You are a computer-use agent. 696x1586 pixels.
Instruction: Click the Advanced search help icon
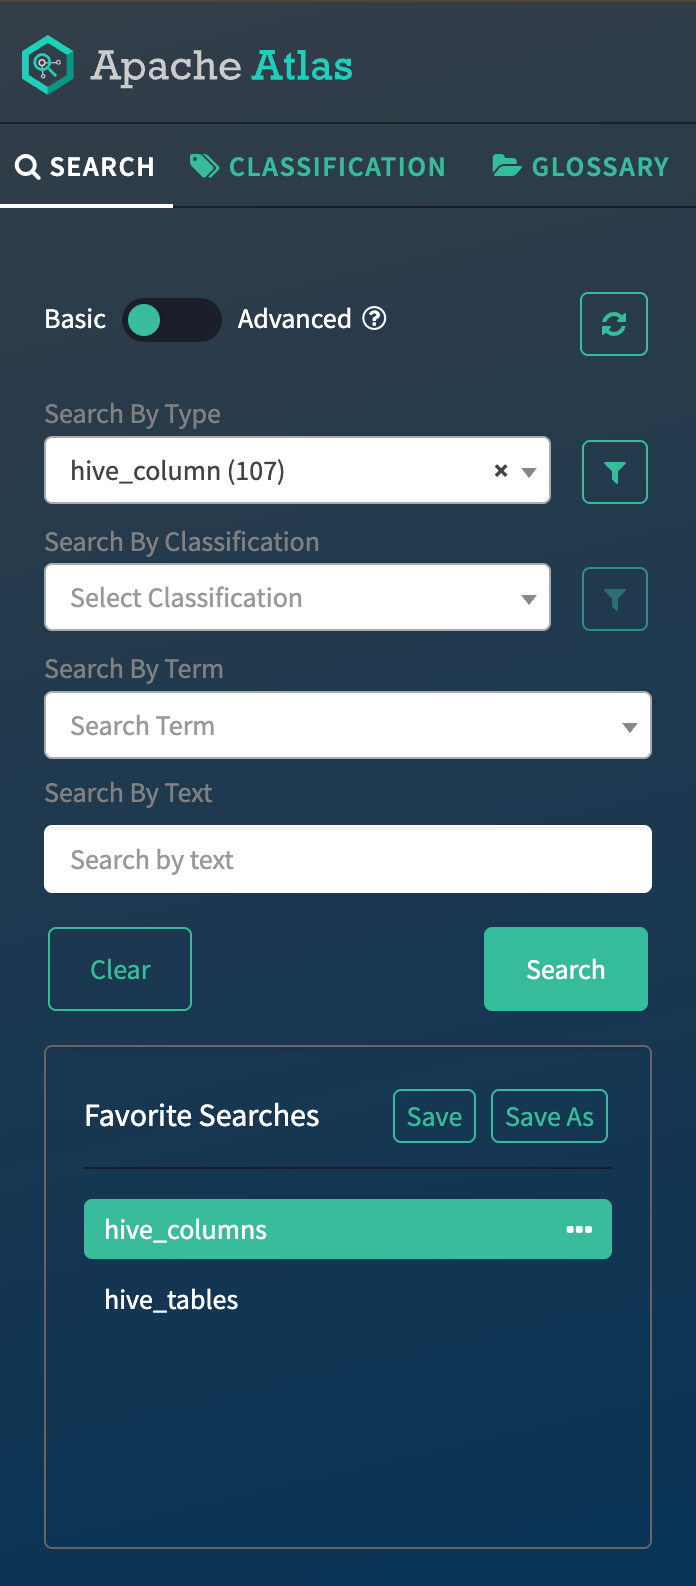click(x=374, y=319)
